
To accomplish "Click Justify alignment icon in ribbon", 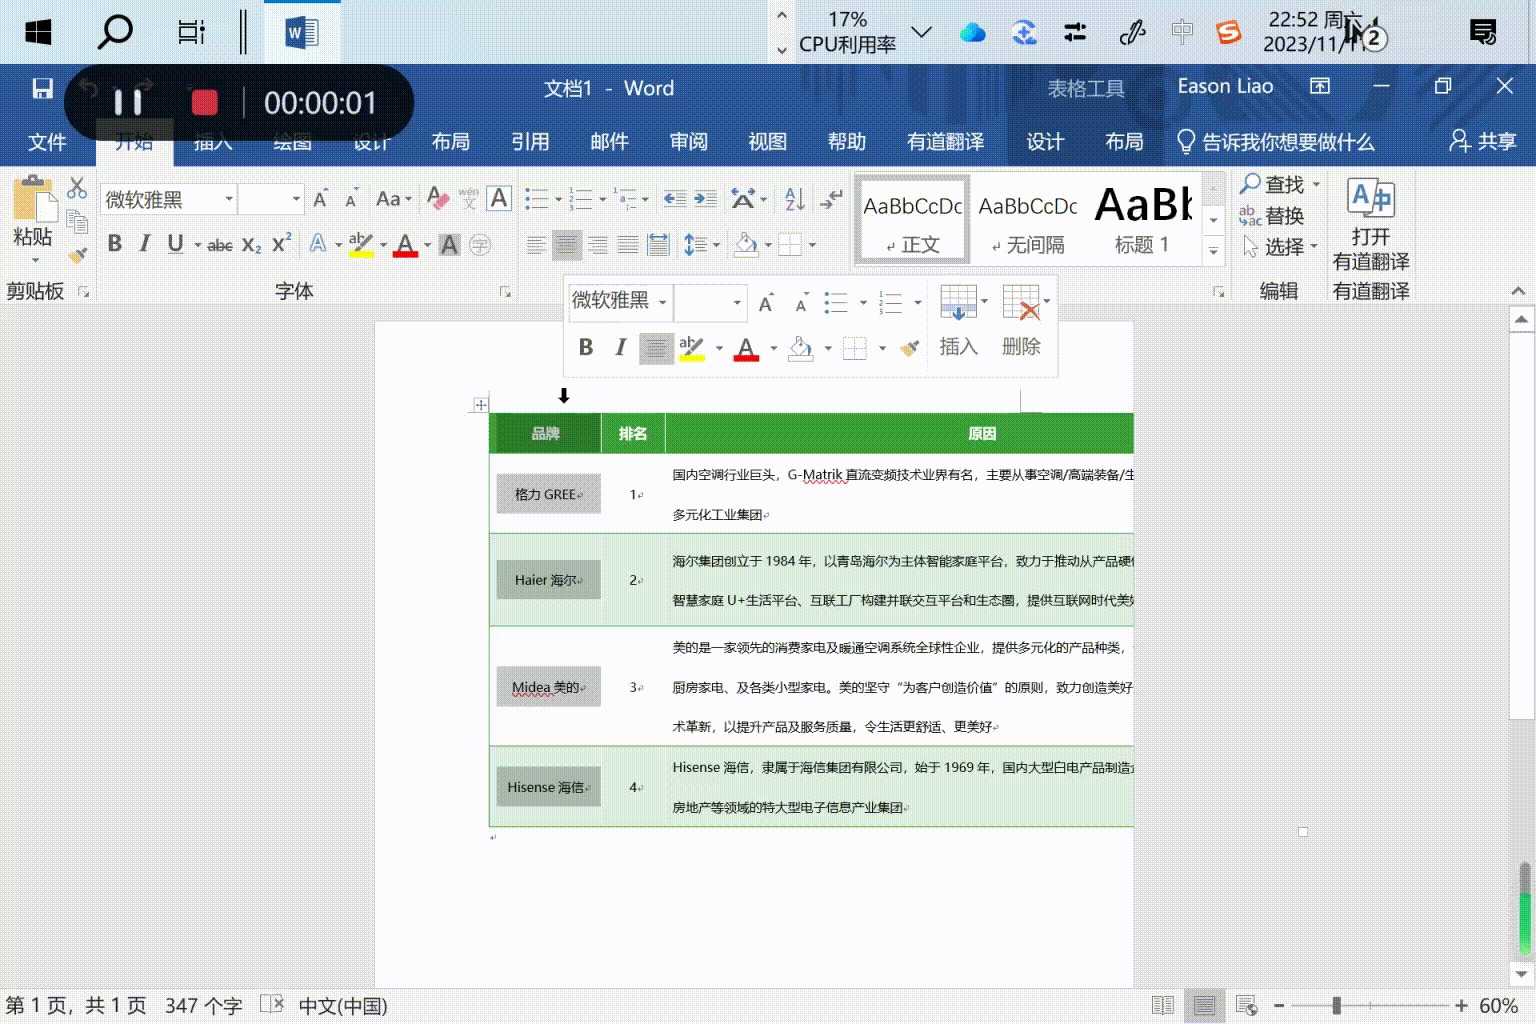I will [x=627, y=244].
